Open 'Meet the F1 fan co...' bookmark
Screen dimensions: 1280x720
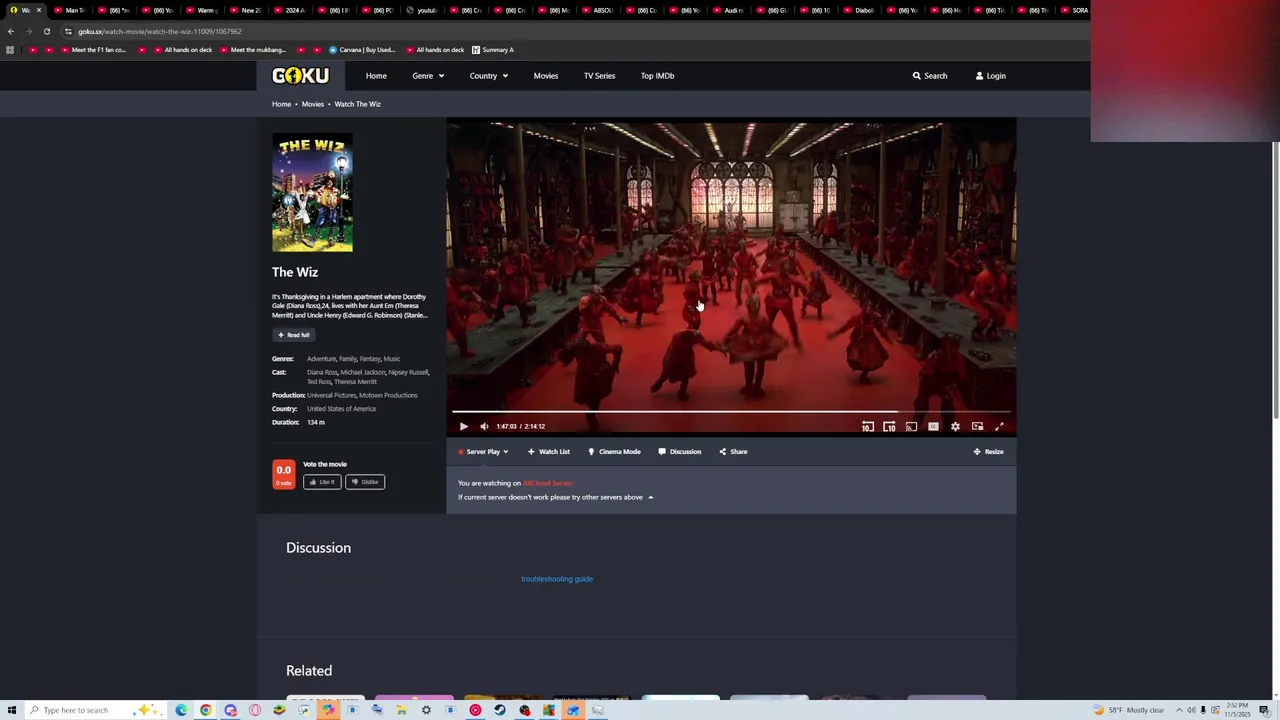click(x=92, y=50)
